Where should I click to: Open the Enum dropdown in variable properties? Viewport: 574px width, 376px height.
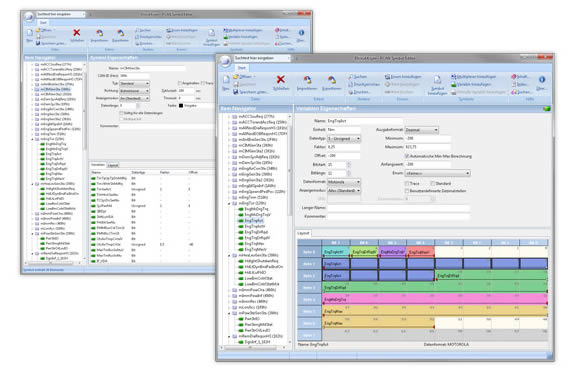tap(437, 173)
